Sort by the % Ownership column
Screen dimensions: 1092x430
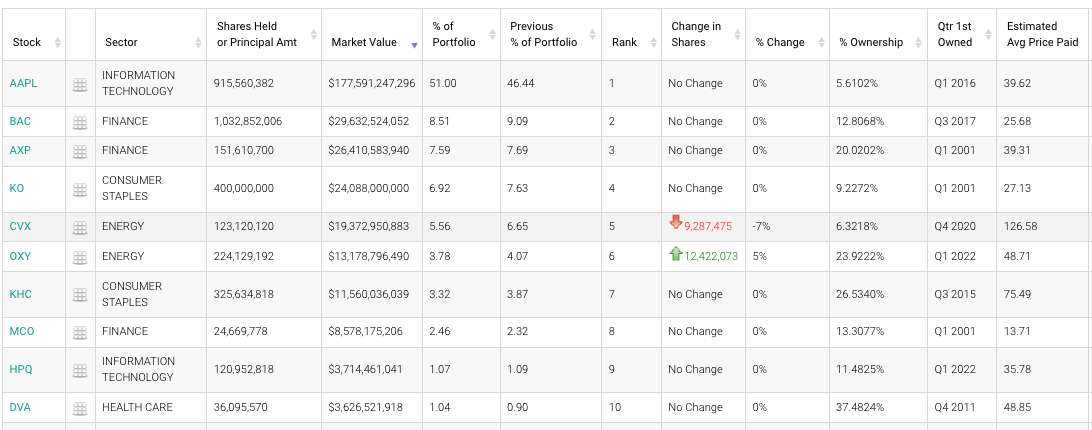coord(919,43)
